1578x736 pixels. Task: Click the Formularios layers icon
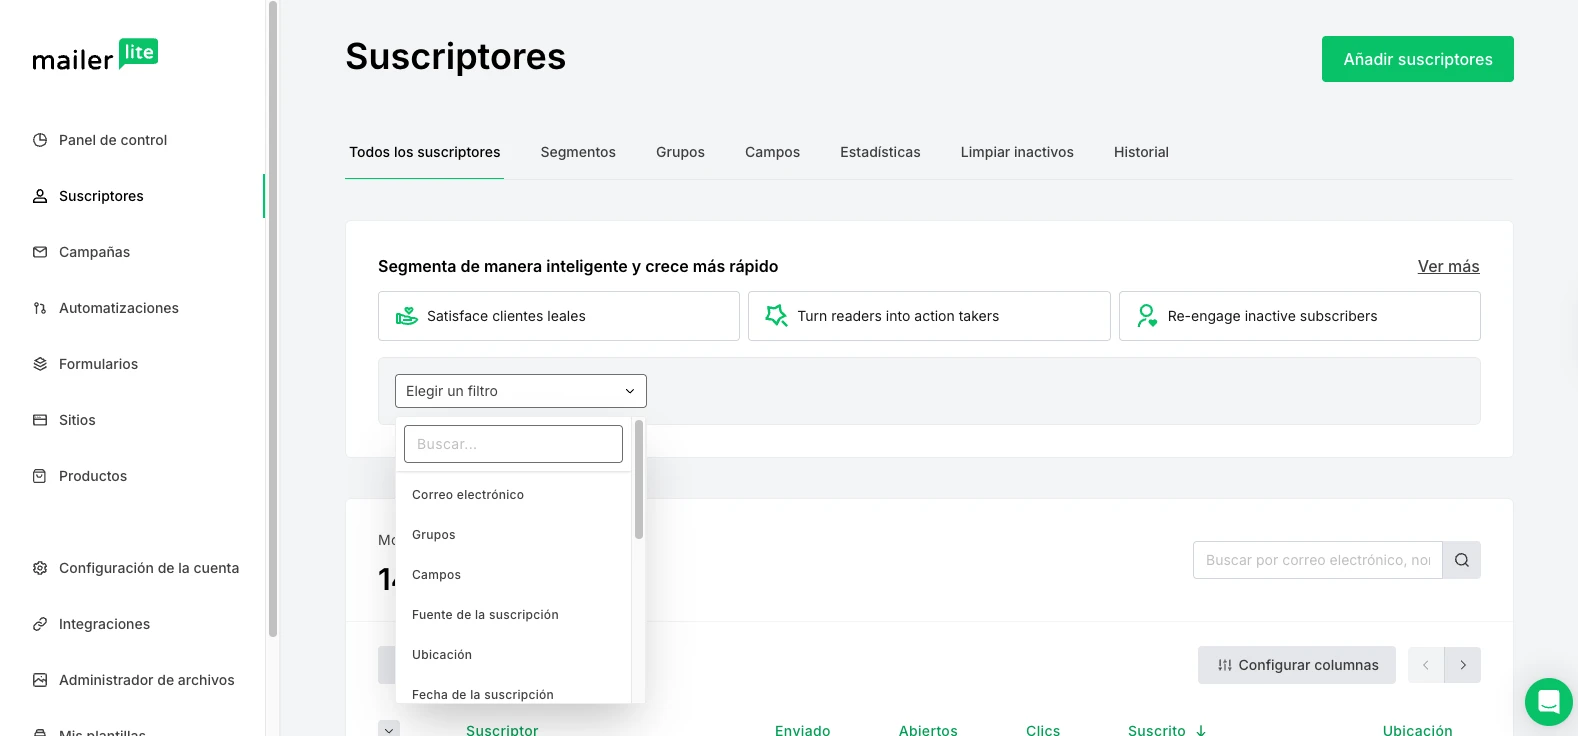point(40,364)
